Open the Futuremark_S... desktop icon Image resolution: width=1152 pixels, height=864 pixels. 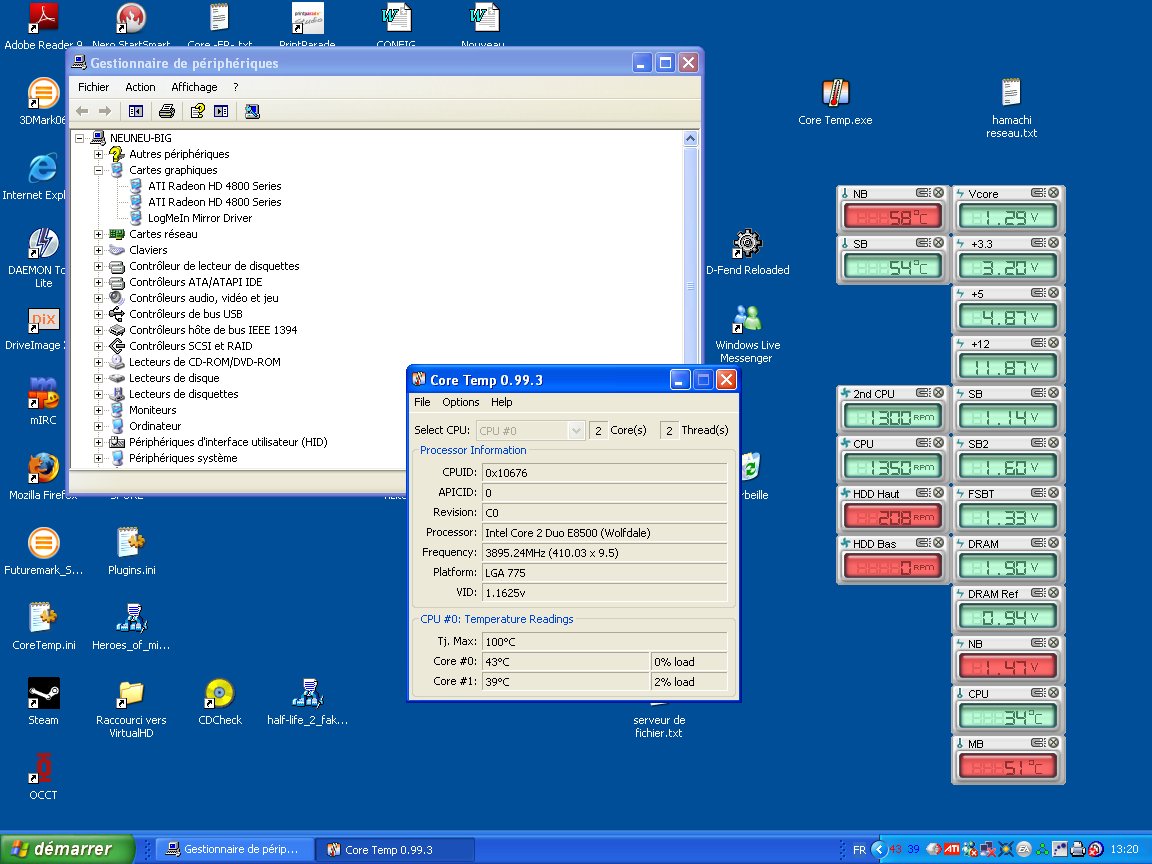43,551
